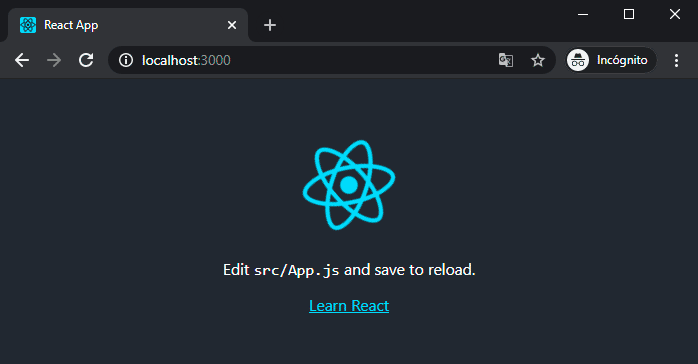
Task: Bookmark this page with the star icon
Action: coord(538,60)
